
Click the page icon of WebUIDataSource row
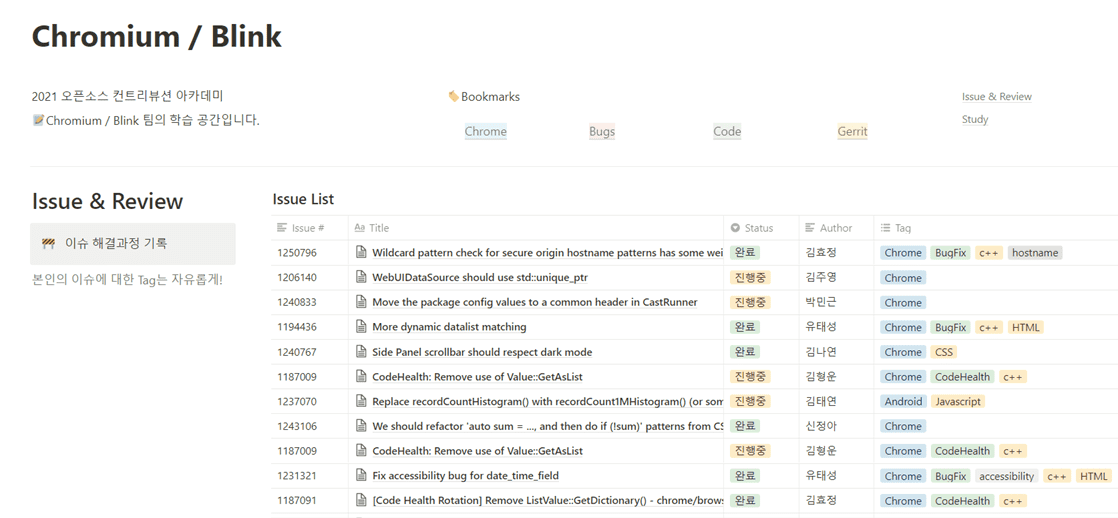(361, 278)
